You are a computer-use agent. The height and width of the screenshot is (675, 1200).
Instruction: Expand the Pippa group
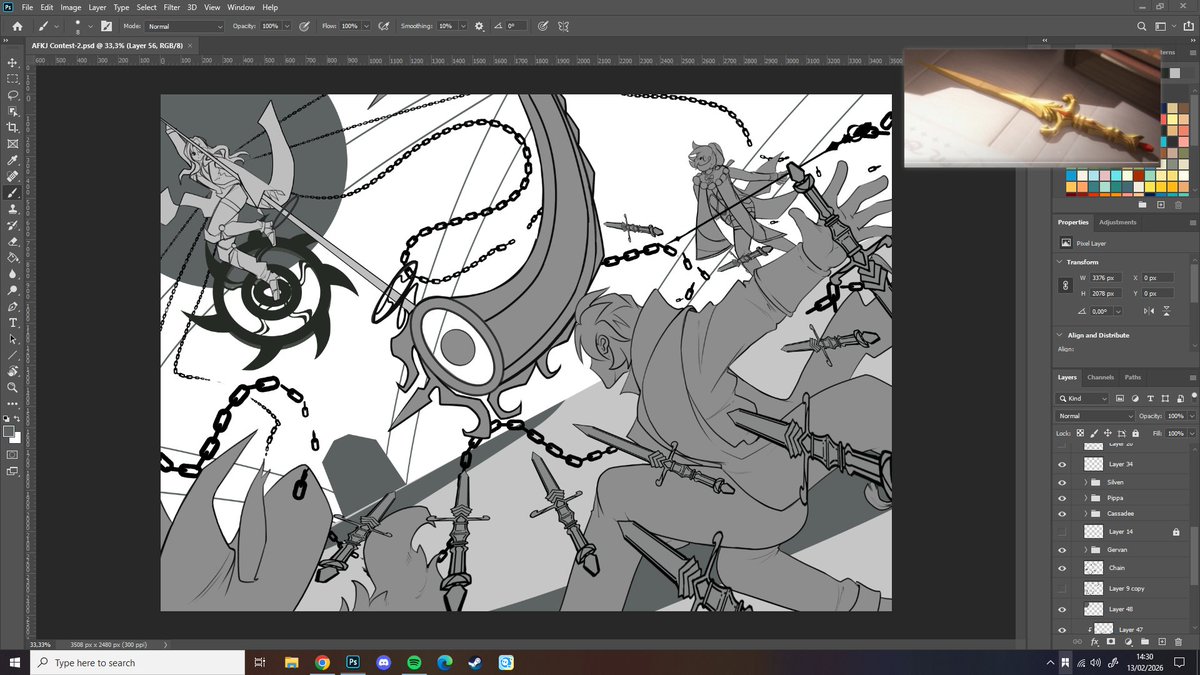pyautogui.click(x=1086, y=498)
